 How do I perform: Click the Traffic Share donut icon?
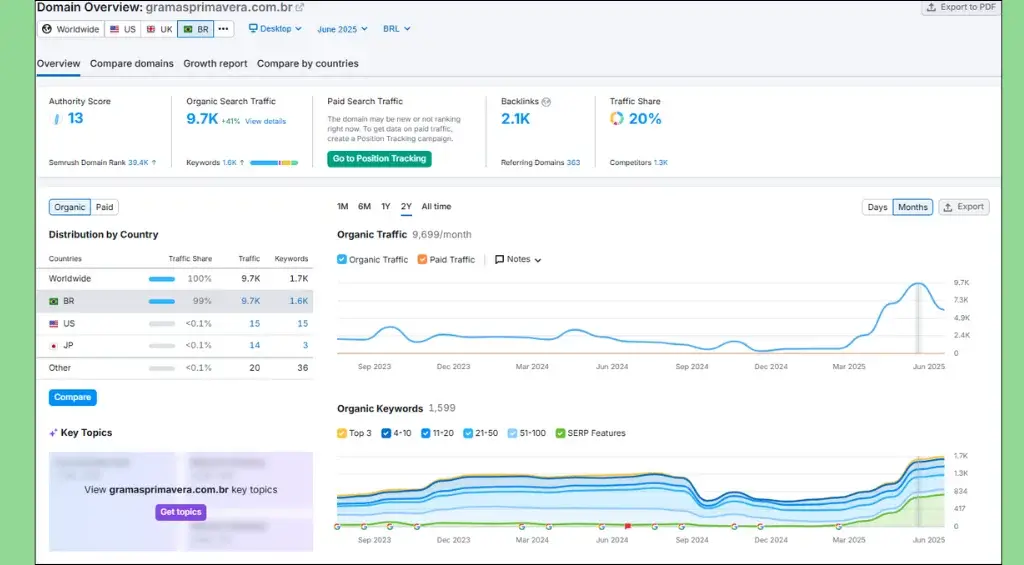click(x=616, y=118)
